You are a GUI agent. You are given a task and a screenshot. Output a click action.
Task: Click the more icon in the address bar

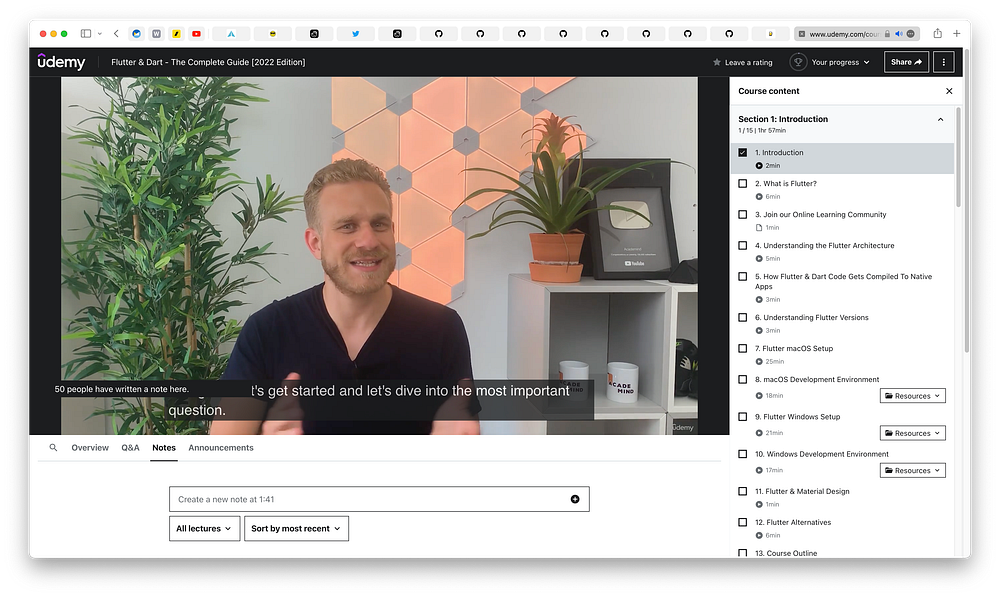click(910, 34)
